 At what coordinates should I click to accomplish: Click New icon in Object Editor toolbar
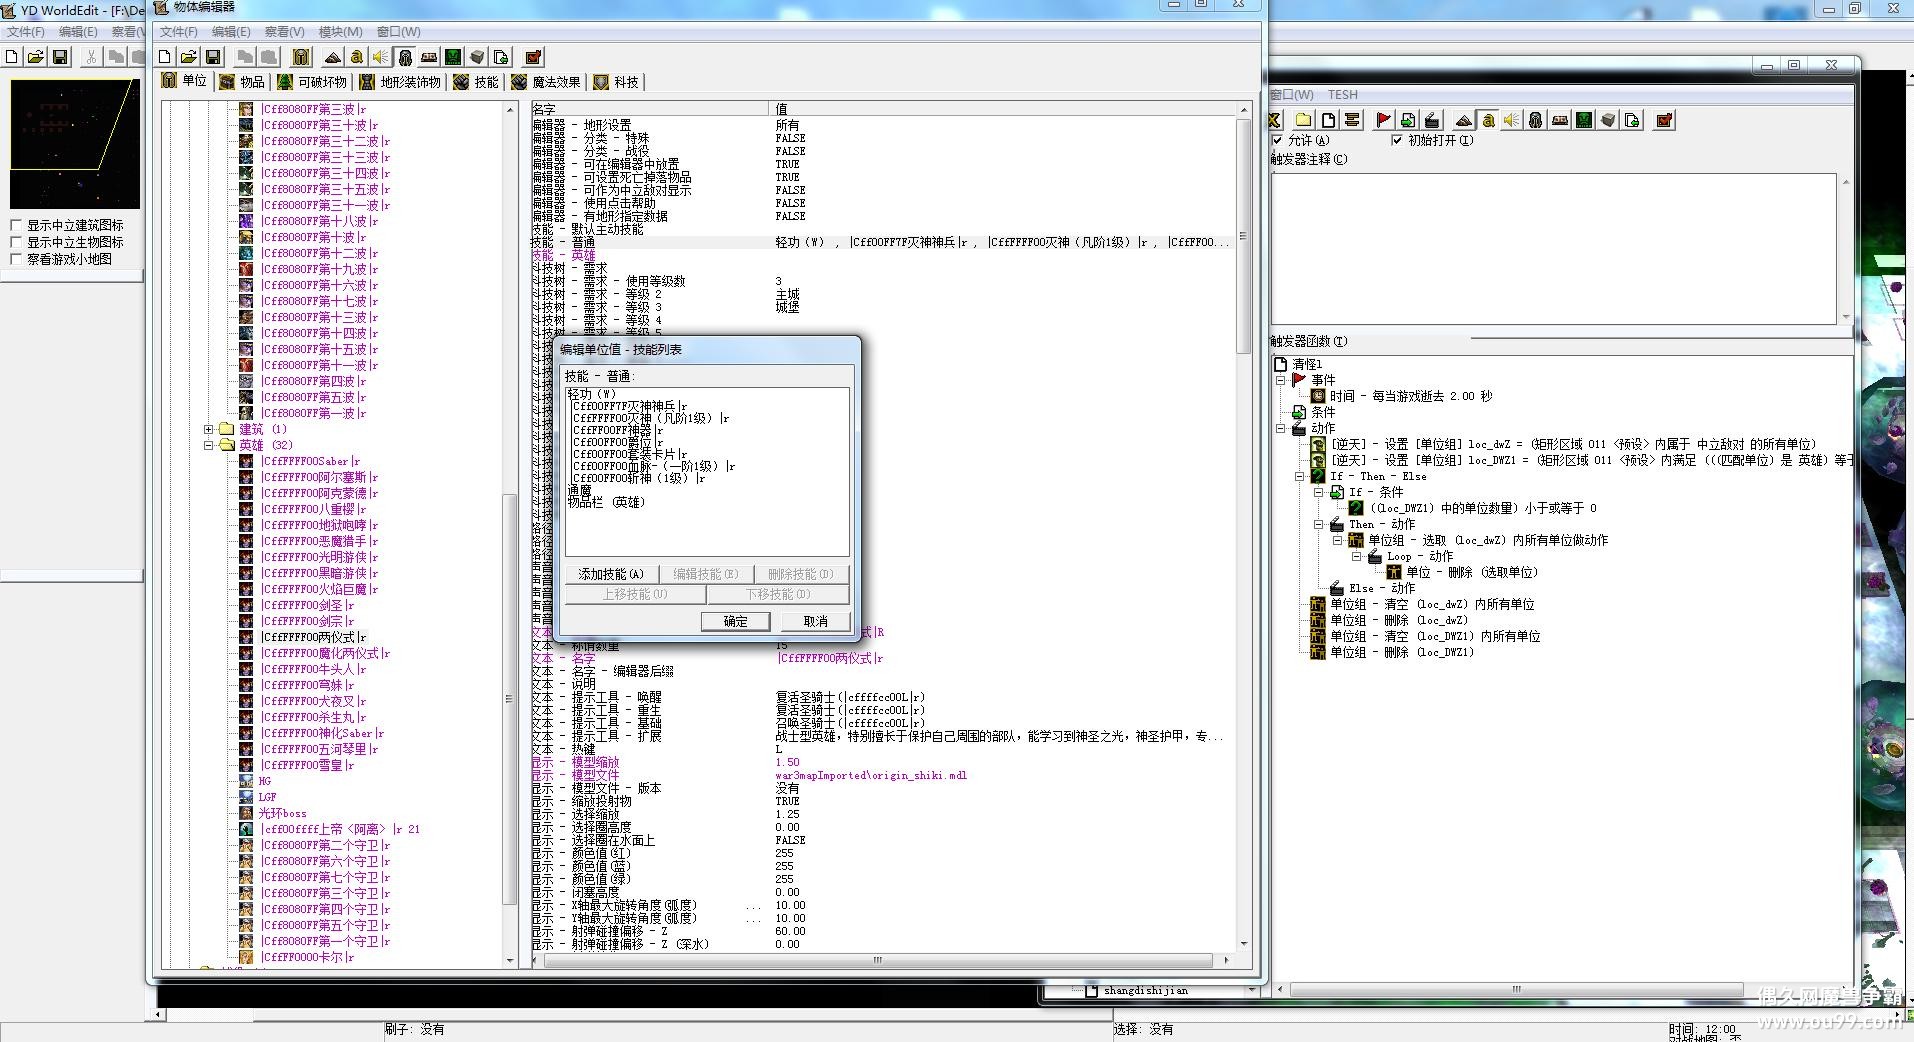click(x=166, y=57)
